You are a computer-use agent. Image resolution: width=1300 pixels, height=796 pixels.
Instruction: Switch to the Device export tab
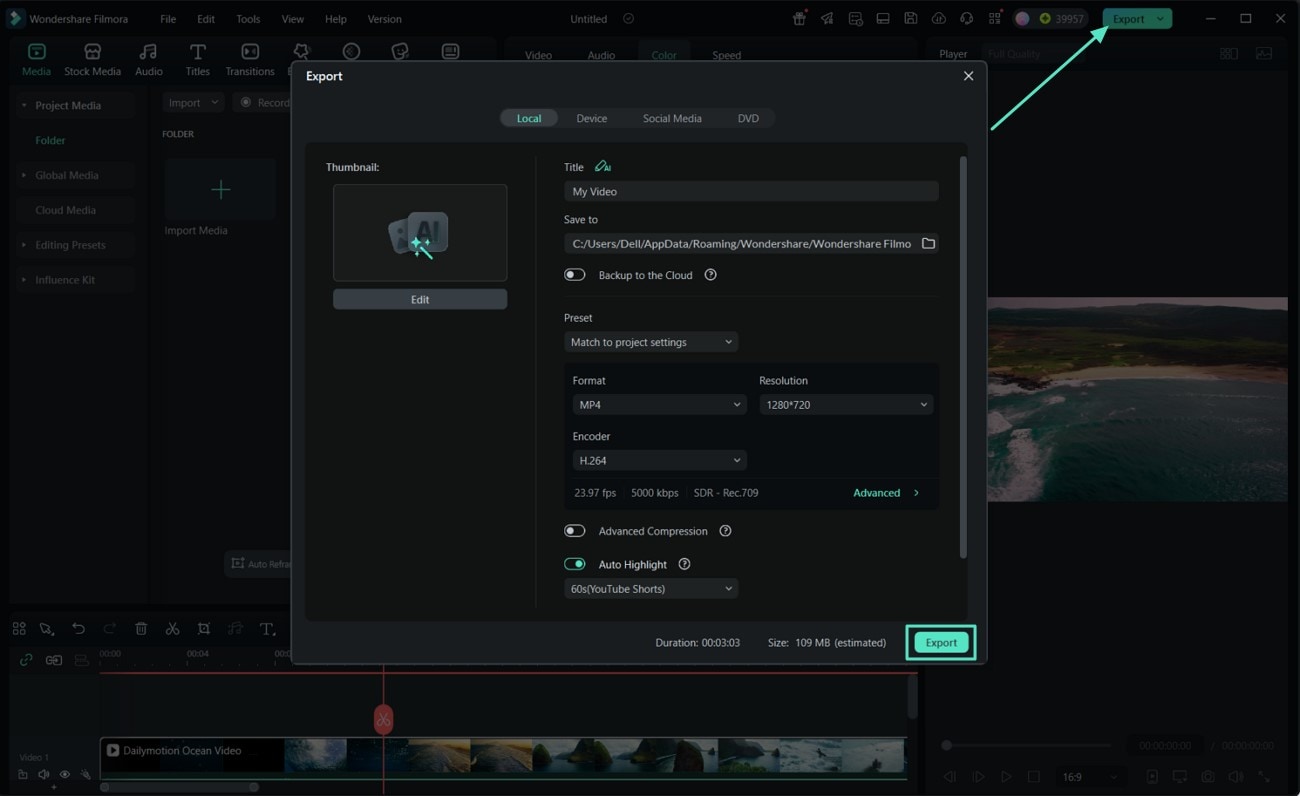click(592, 118)
